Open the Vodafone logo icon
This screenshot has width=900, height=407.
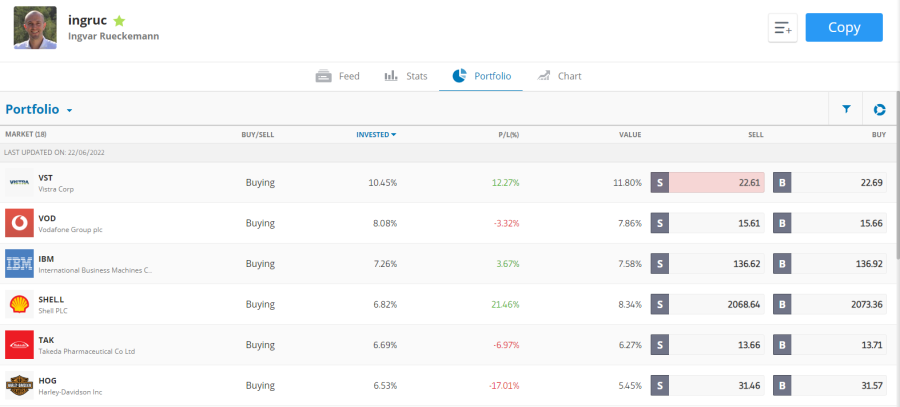tap(20, 223)
